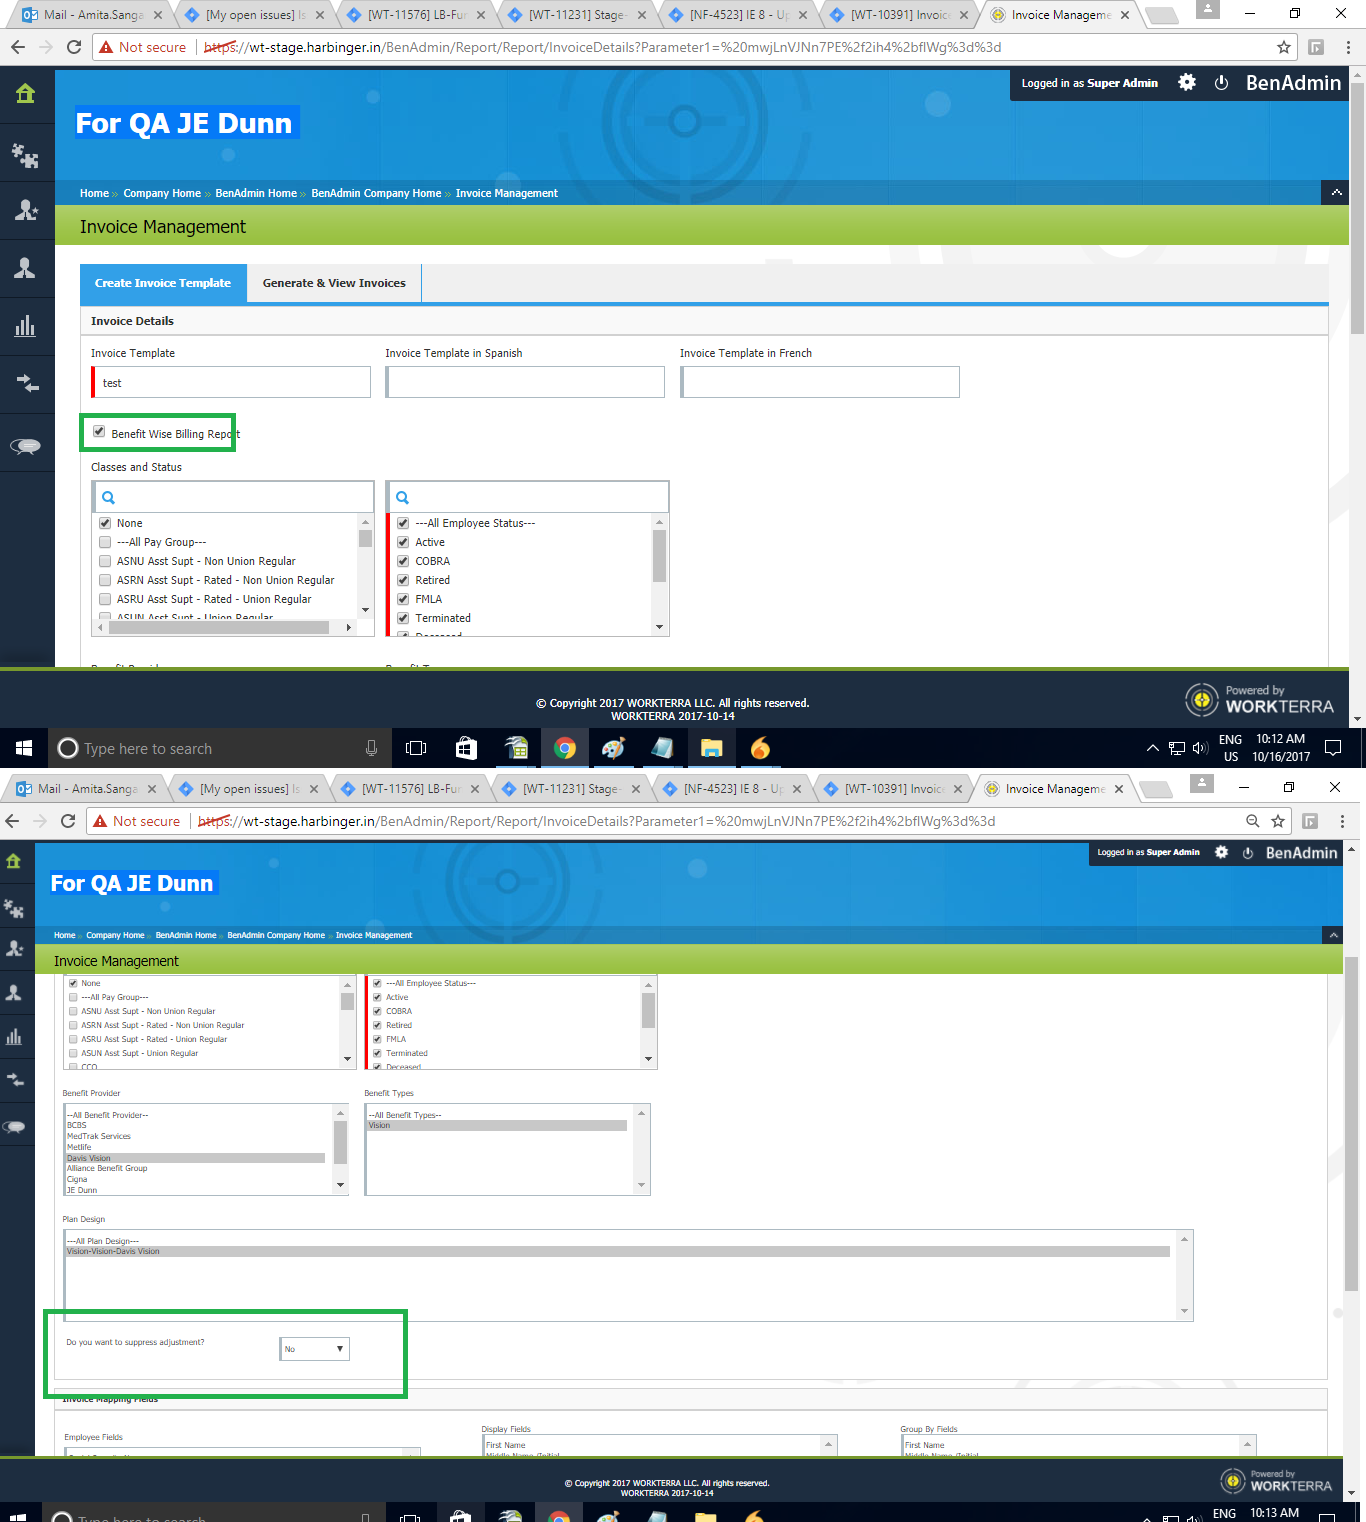Open the transfer arrows icon in upper window sidebar
The height and width of the screenshot is (1522, 1366).
[26, 383]
